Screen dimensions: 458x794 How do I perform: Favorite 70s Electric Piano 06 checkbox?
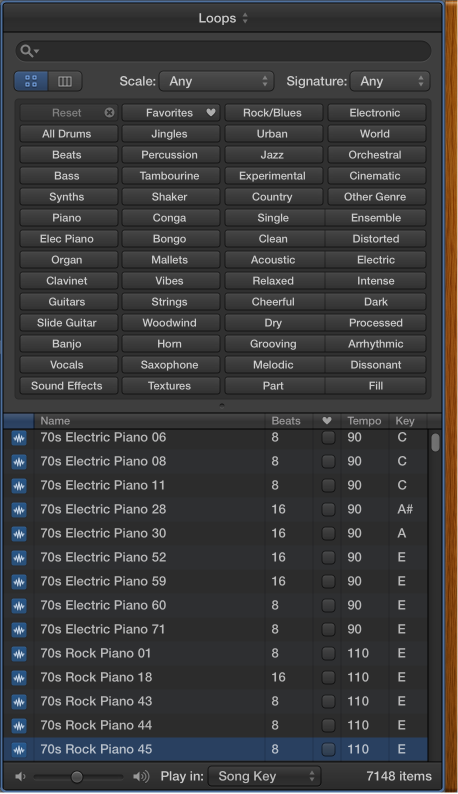(x=328, y=438)
